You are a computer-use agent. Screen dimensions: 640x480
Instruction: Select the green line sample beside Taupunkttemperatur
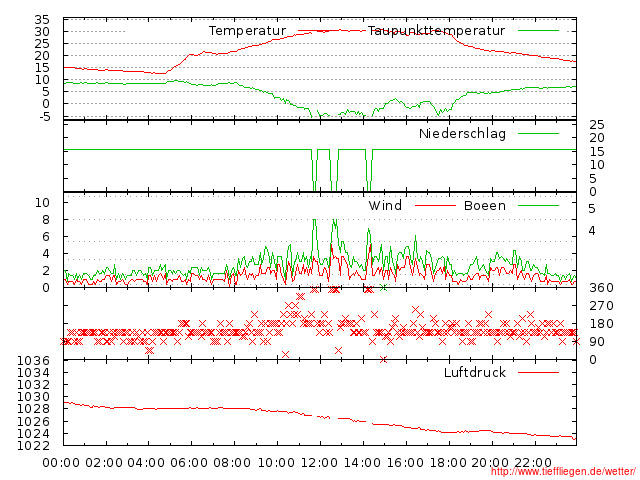tap(539, 31)
